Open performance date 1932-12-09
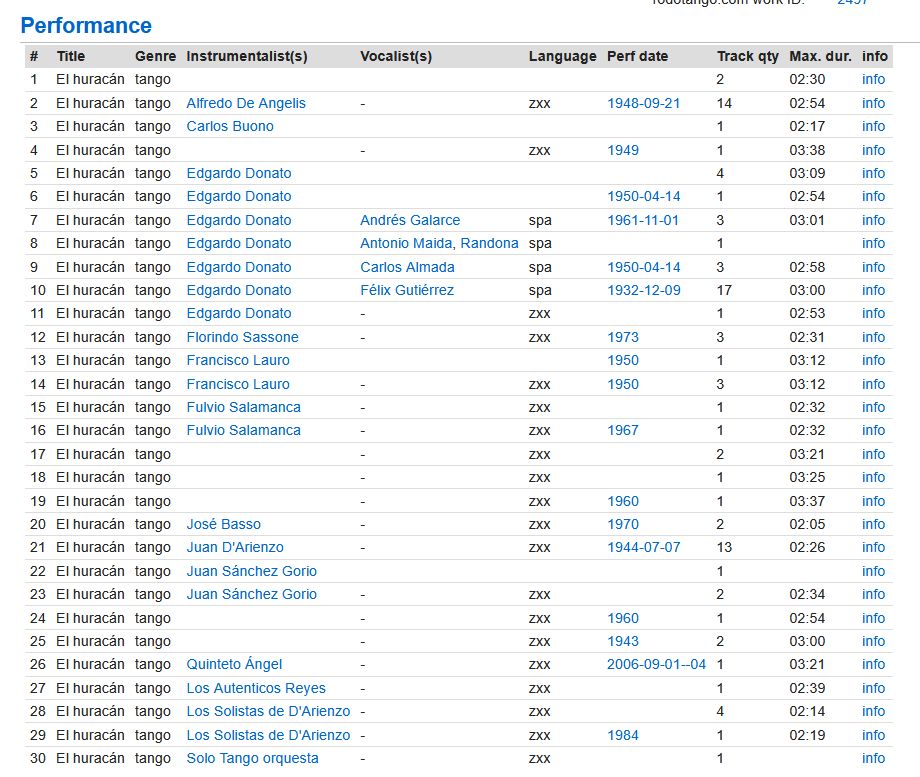920x777 pixels. tap(644, 290)
